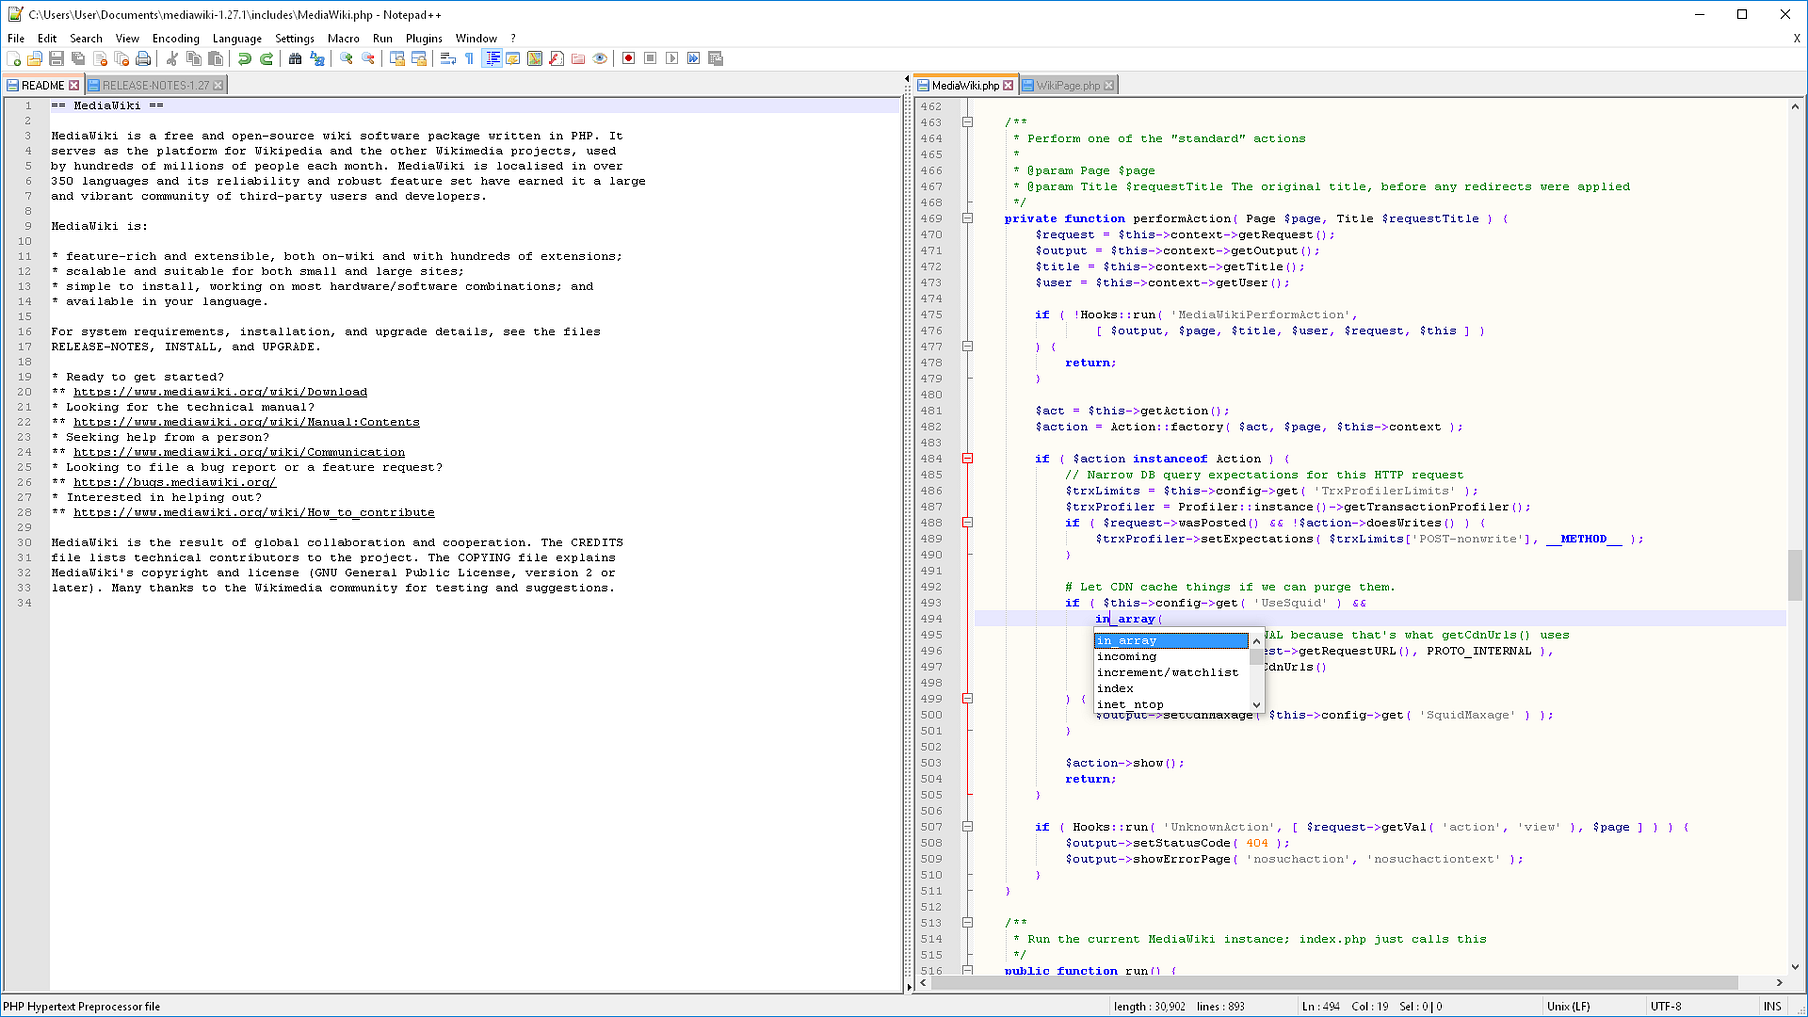Screen dimensions: 1808x1017
Task: Select 'incoming' from the autocomplete suggestions
Action: pos(1126,656)
